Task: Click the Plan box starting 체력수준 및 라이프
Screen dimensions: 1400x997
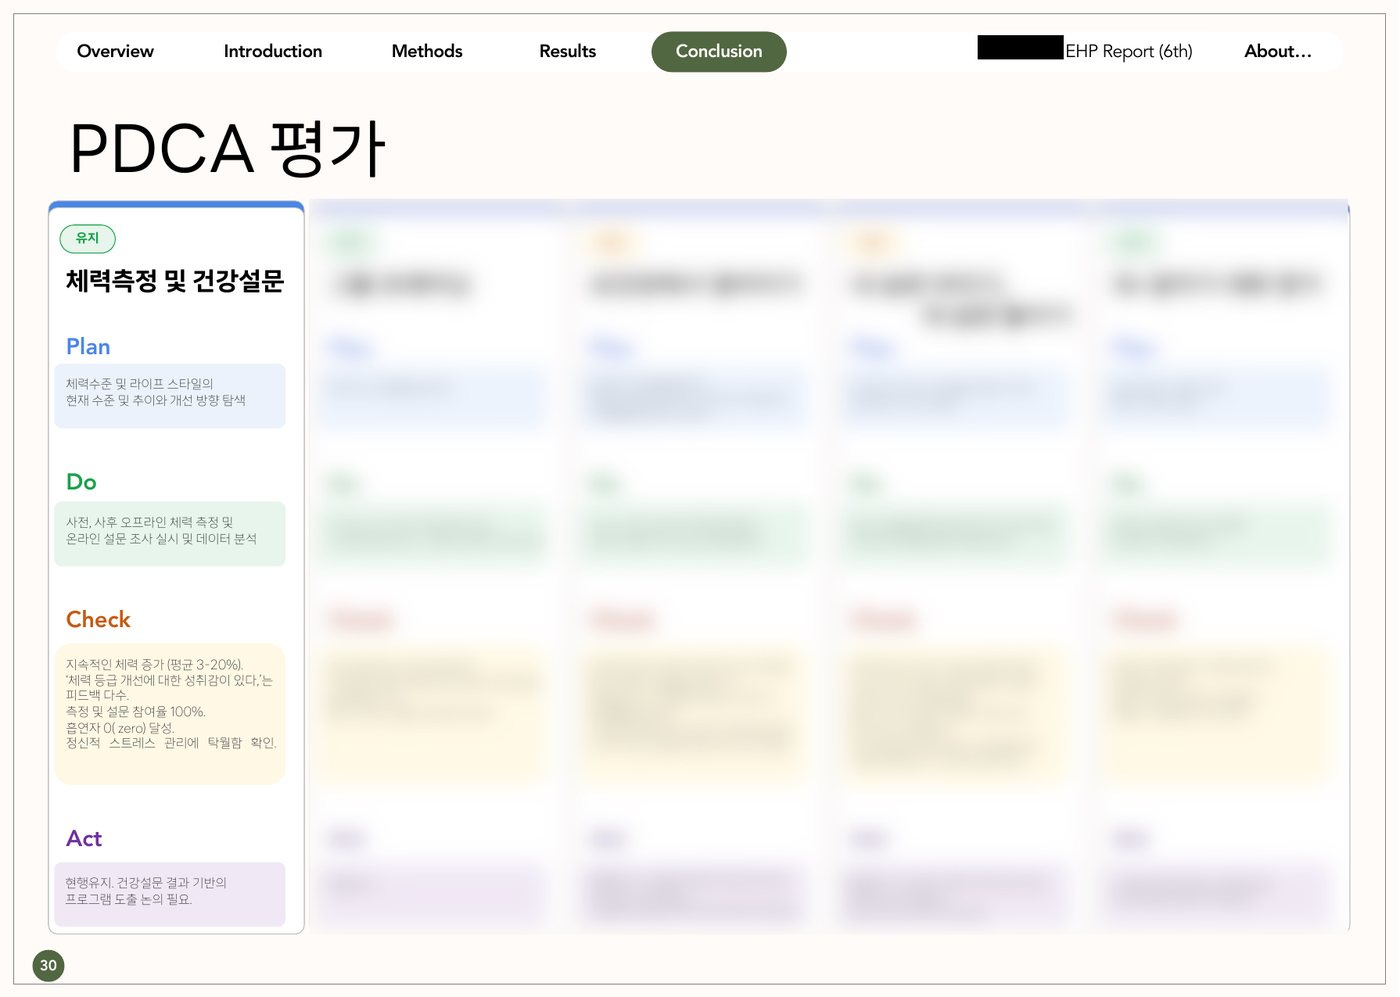Action: pos(170,396)
